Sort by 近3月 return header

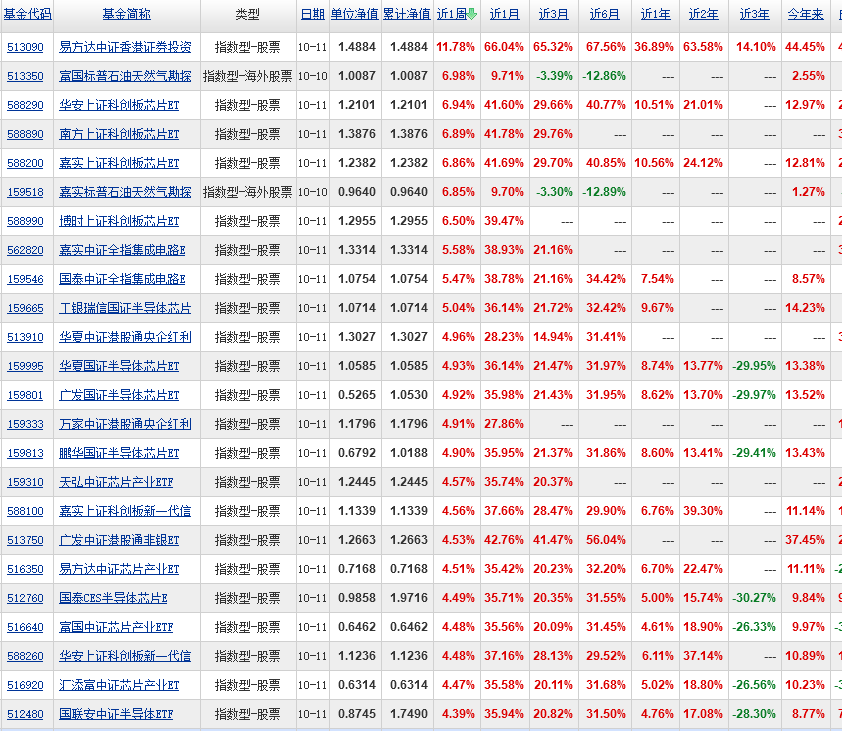554,14
